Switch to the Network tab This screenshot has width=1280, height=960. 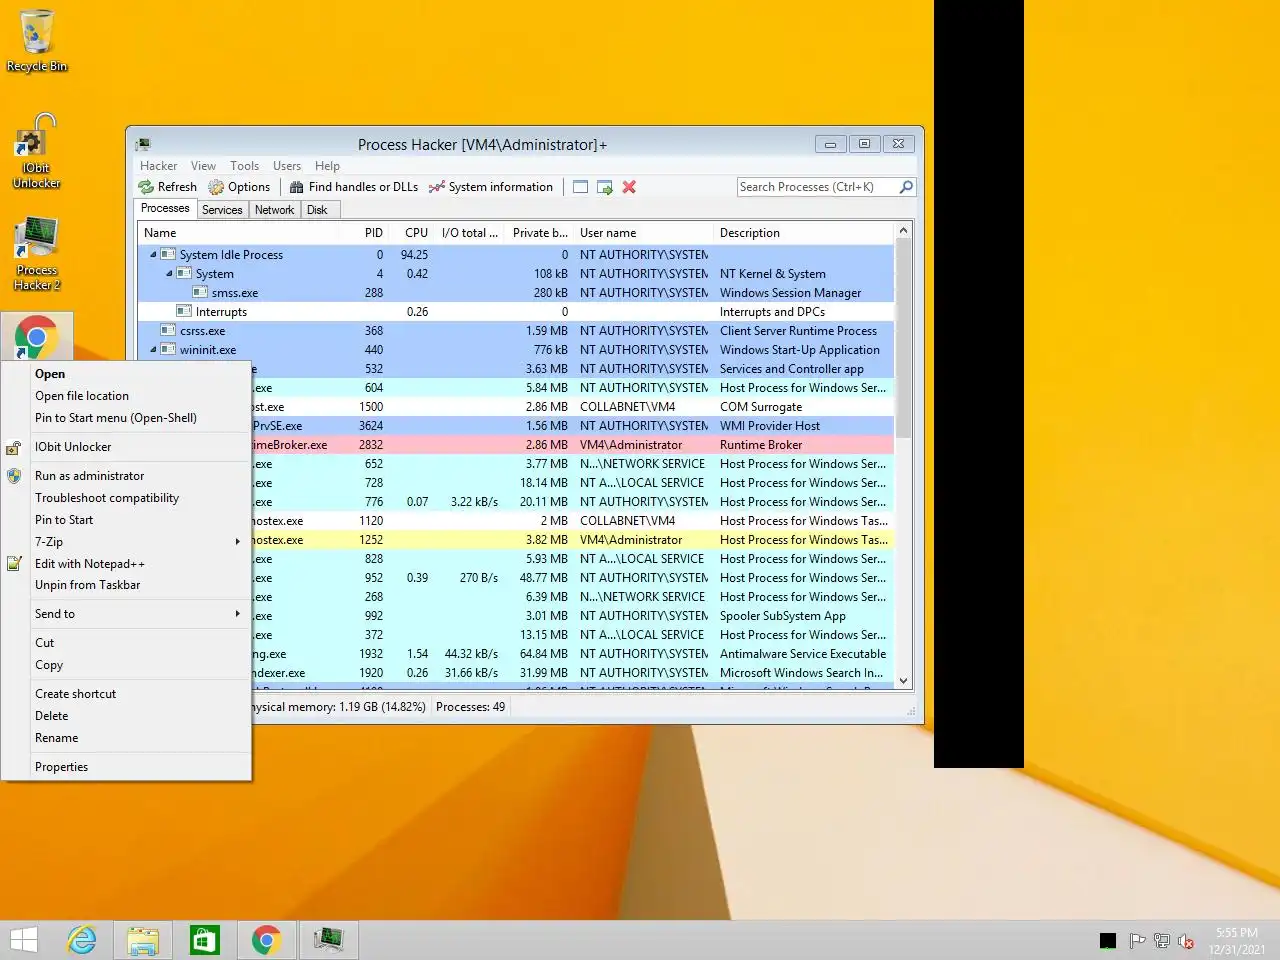[274, 210]
